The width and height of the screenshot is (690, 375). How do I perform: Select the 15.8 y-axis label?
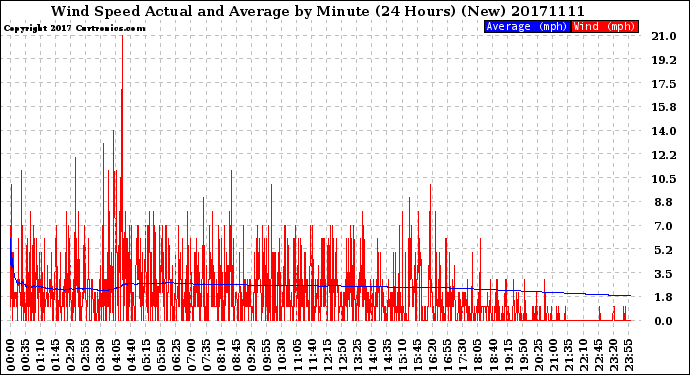(664, 107)
